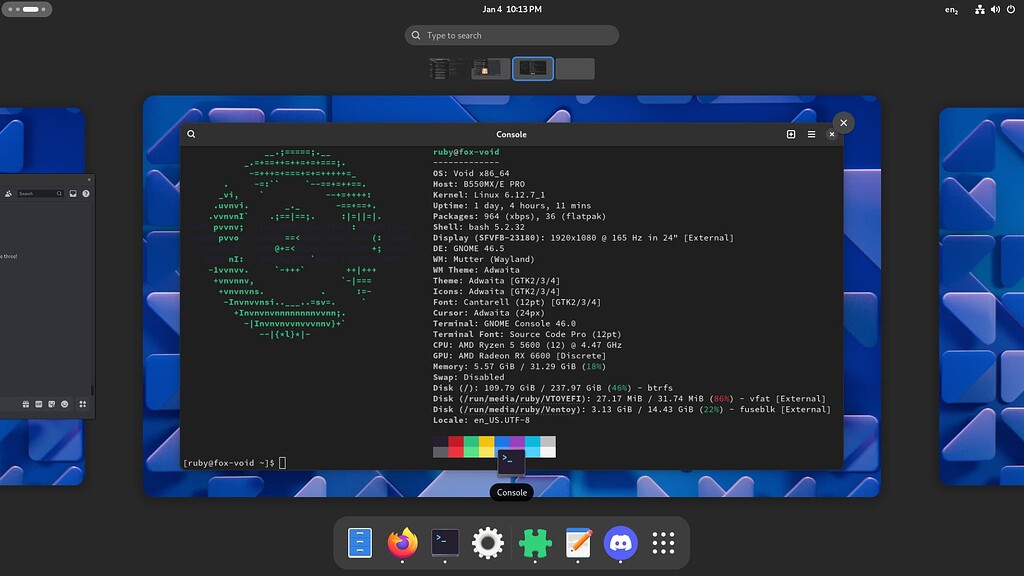The image size is (1024, 576).
Task: Open a new tab in Console
Action: click(x=791, y=134)
